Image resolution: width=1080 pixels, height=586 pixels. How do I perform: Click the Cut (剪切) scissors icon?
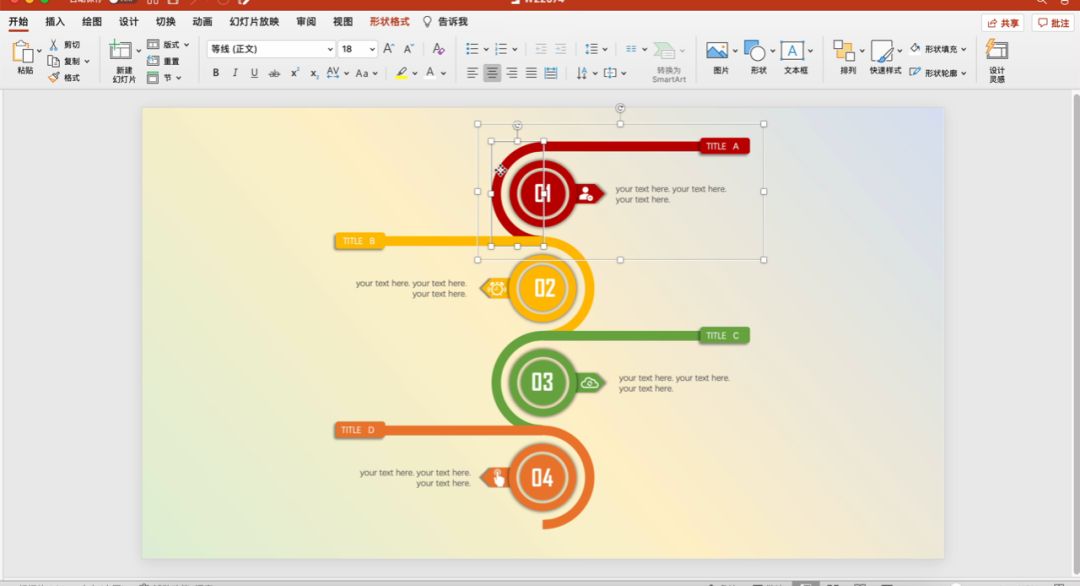tap(54, 45)
